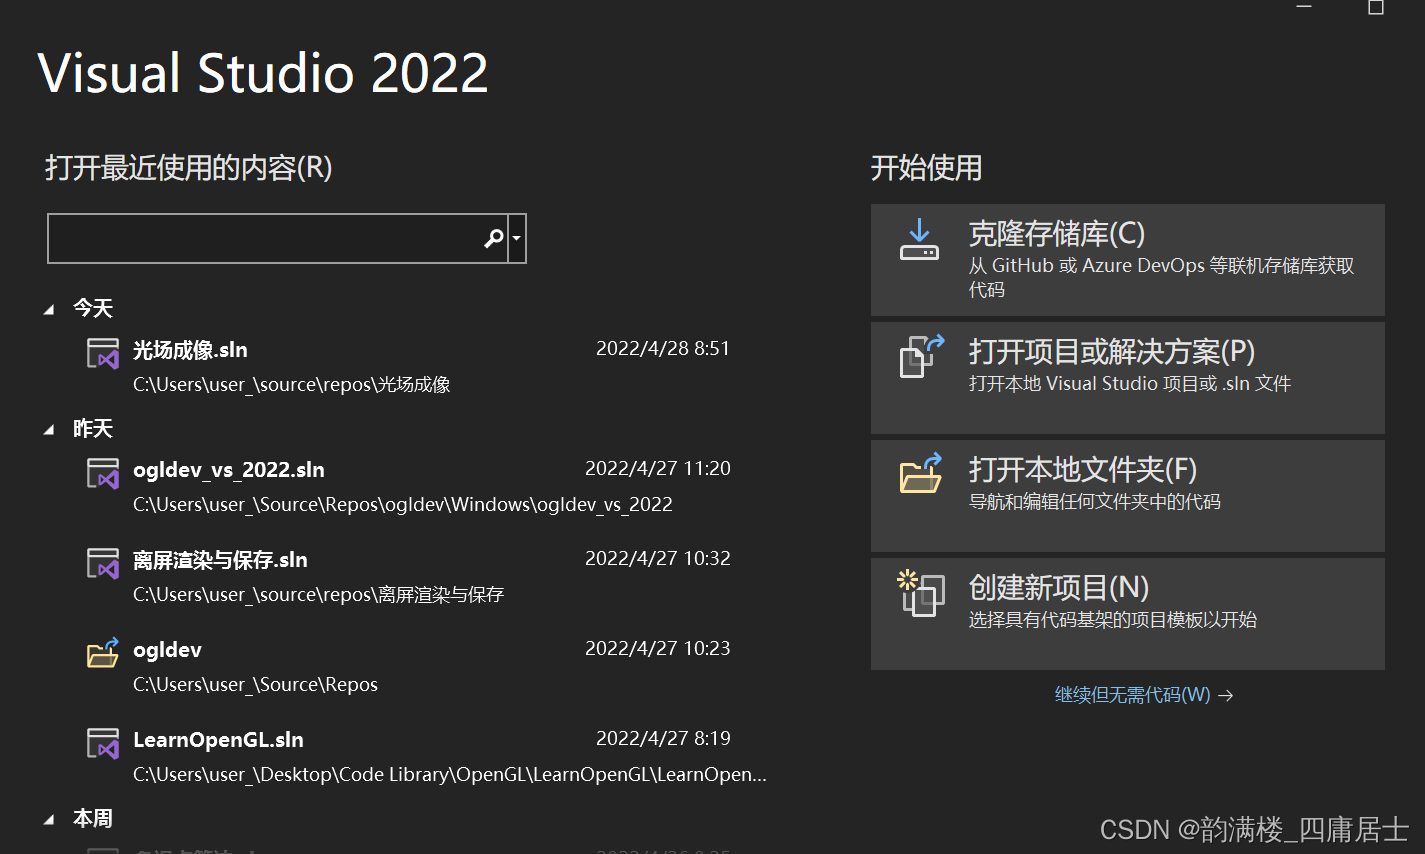Viewport: 1425px width, 854px height.
Task: Open recent solution 离屏渲染与保存.sln
Action: [x=220, y=560]
